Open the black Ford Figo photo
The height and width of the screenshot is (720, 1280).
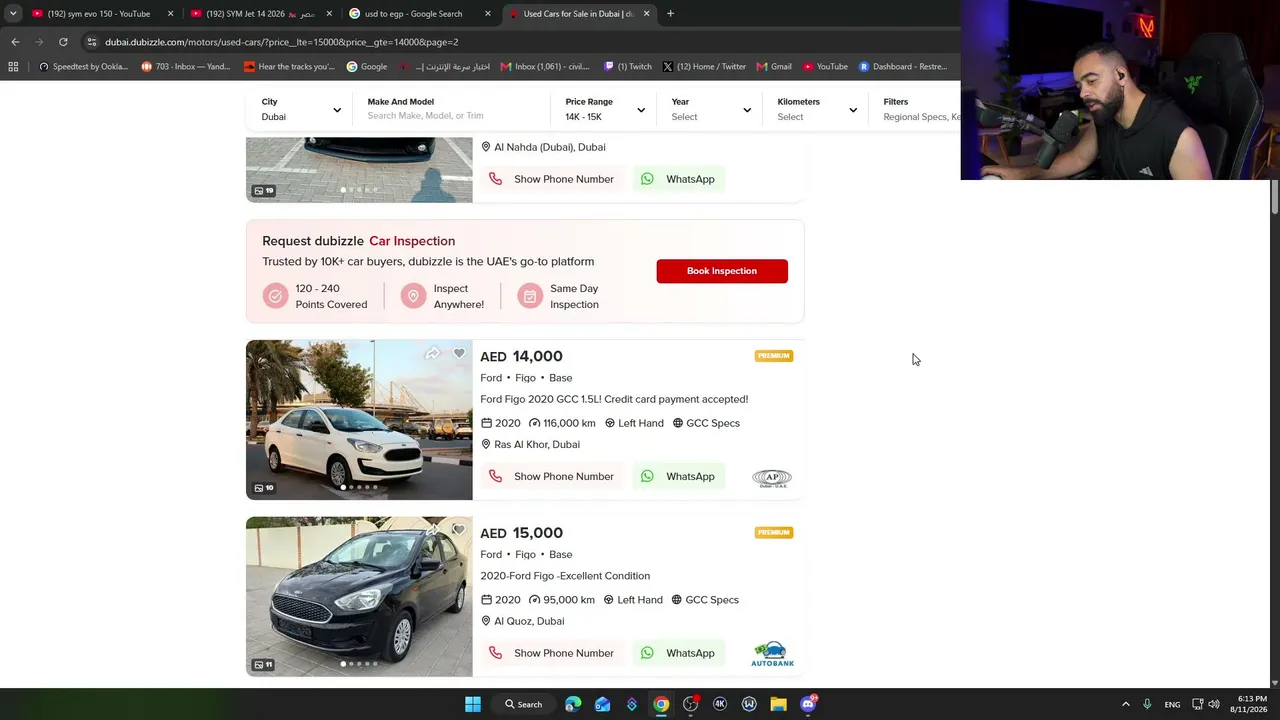pyautogui.click(x=359, y=597)
